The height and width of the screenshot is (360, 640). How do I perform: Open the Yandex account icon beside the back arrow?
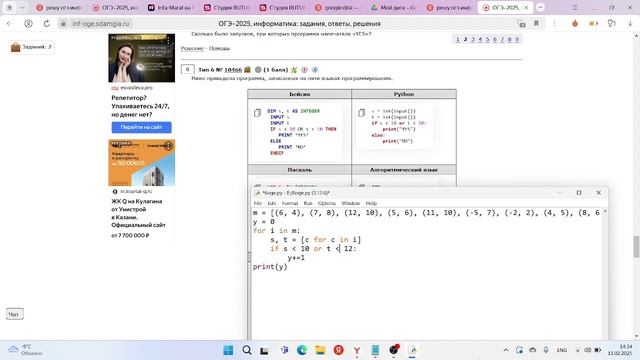click(x=28, y=24)
